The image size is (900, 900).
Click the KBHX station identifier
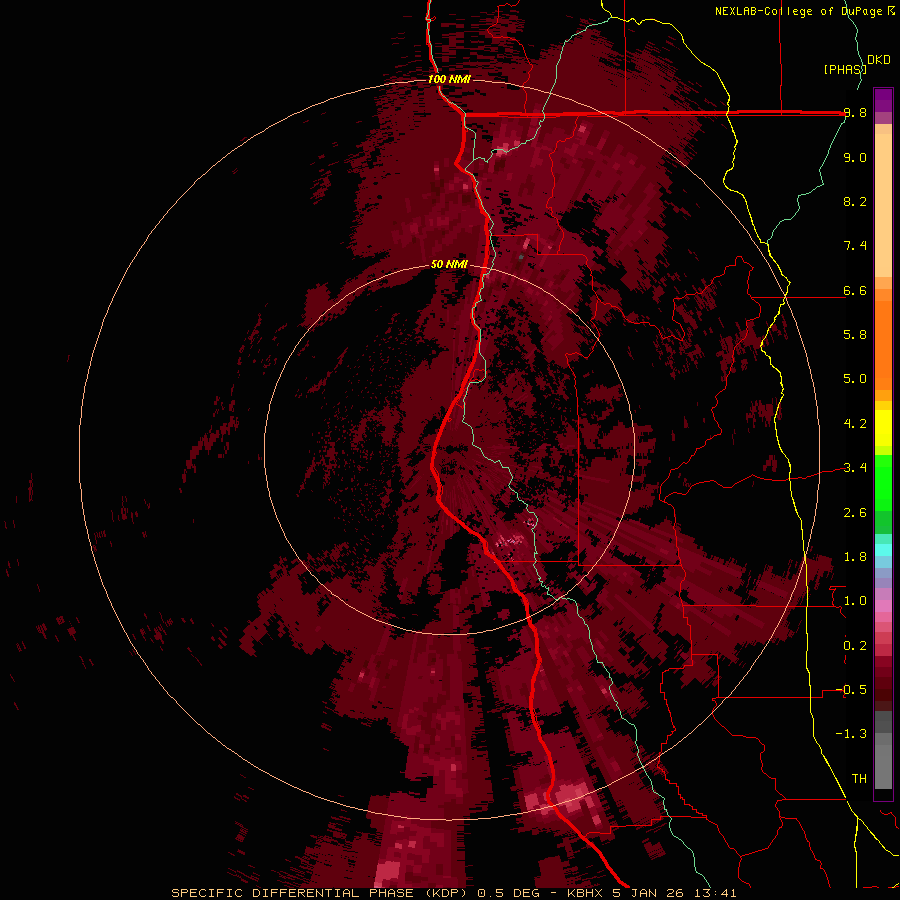[x=585, y=893]
